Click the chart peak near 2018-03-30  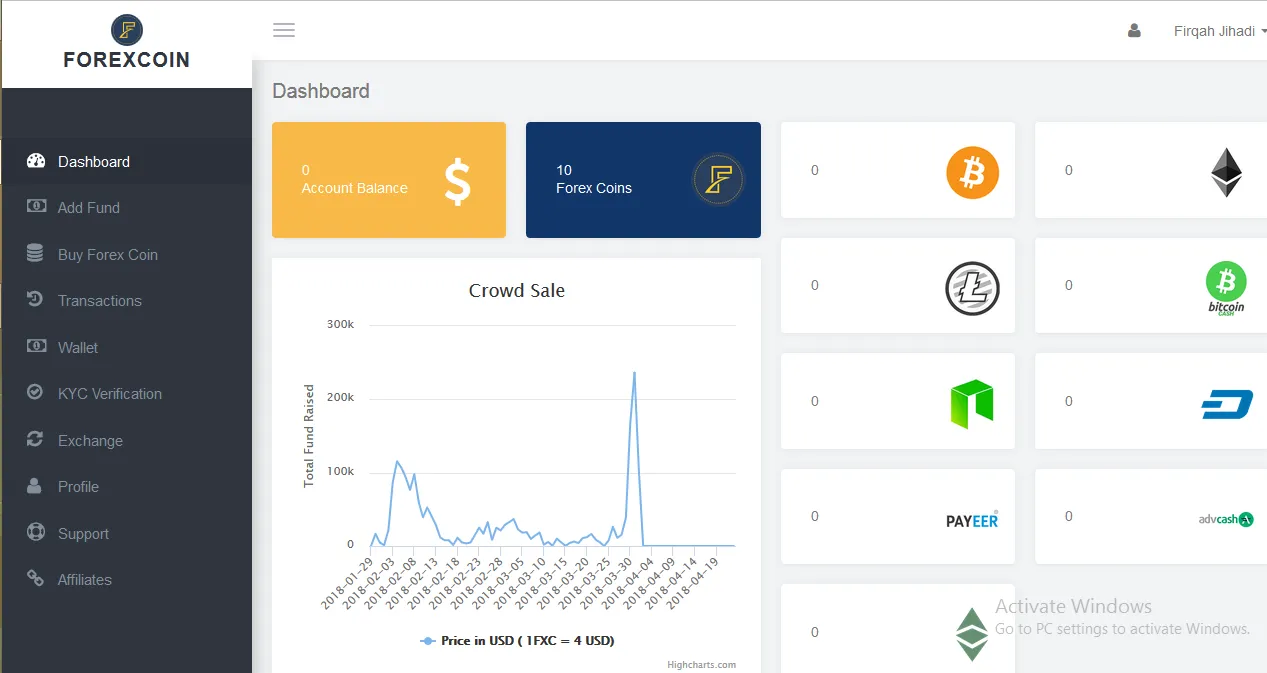click(634, 373)
